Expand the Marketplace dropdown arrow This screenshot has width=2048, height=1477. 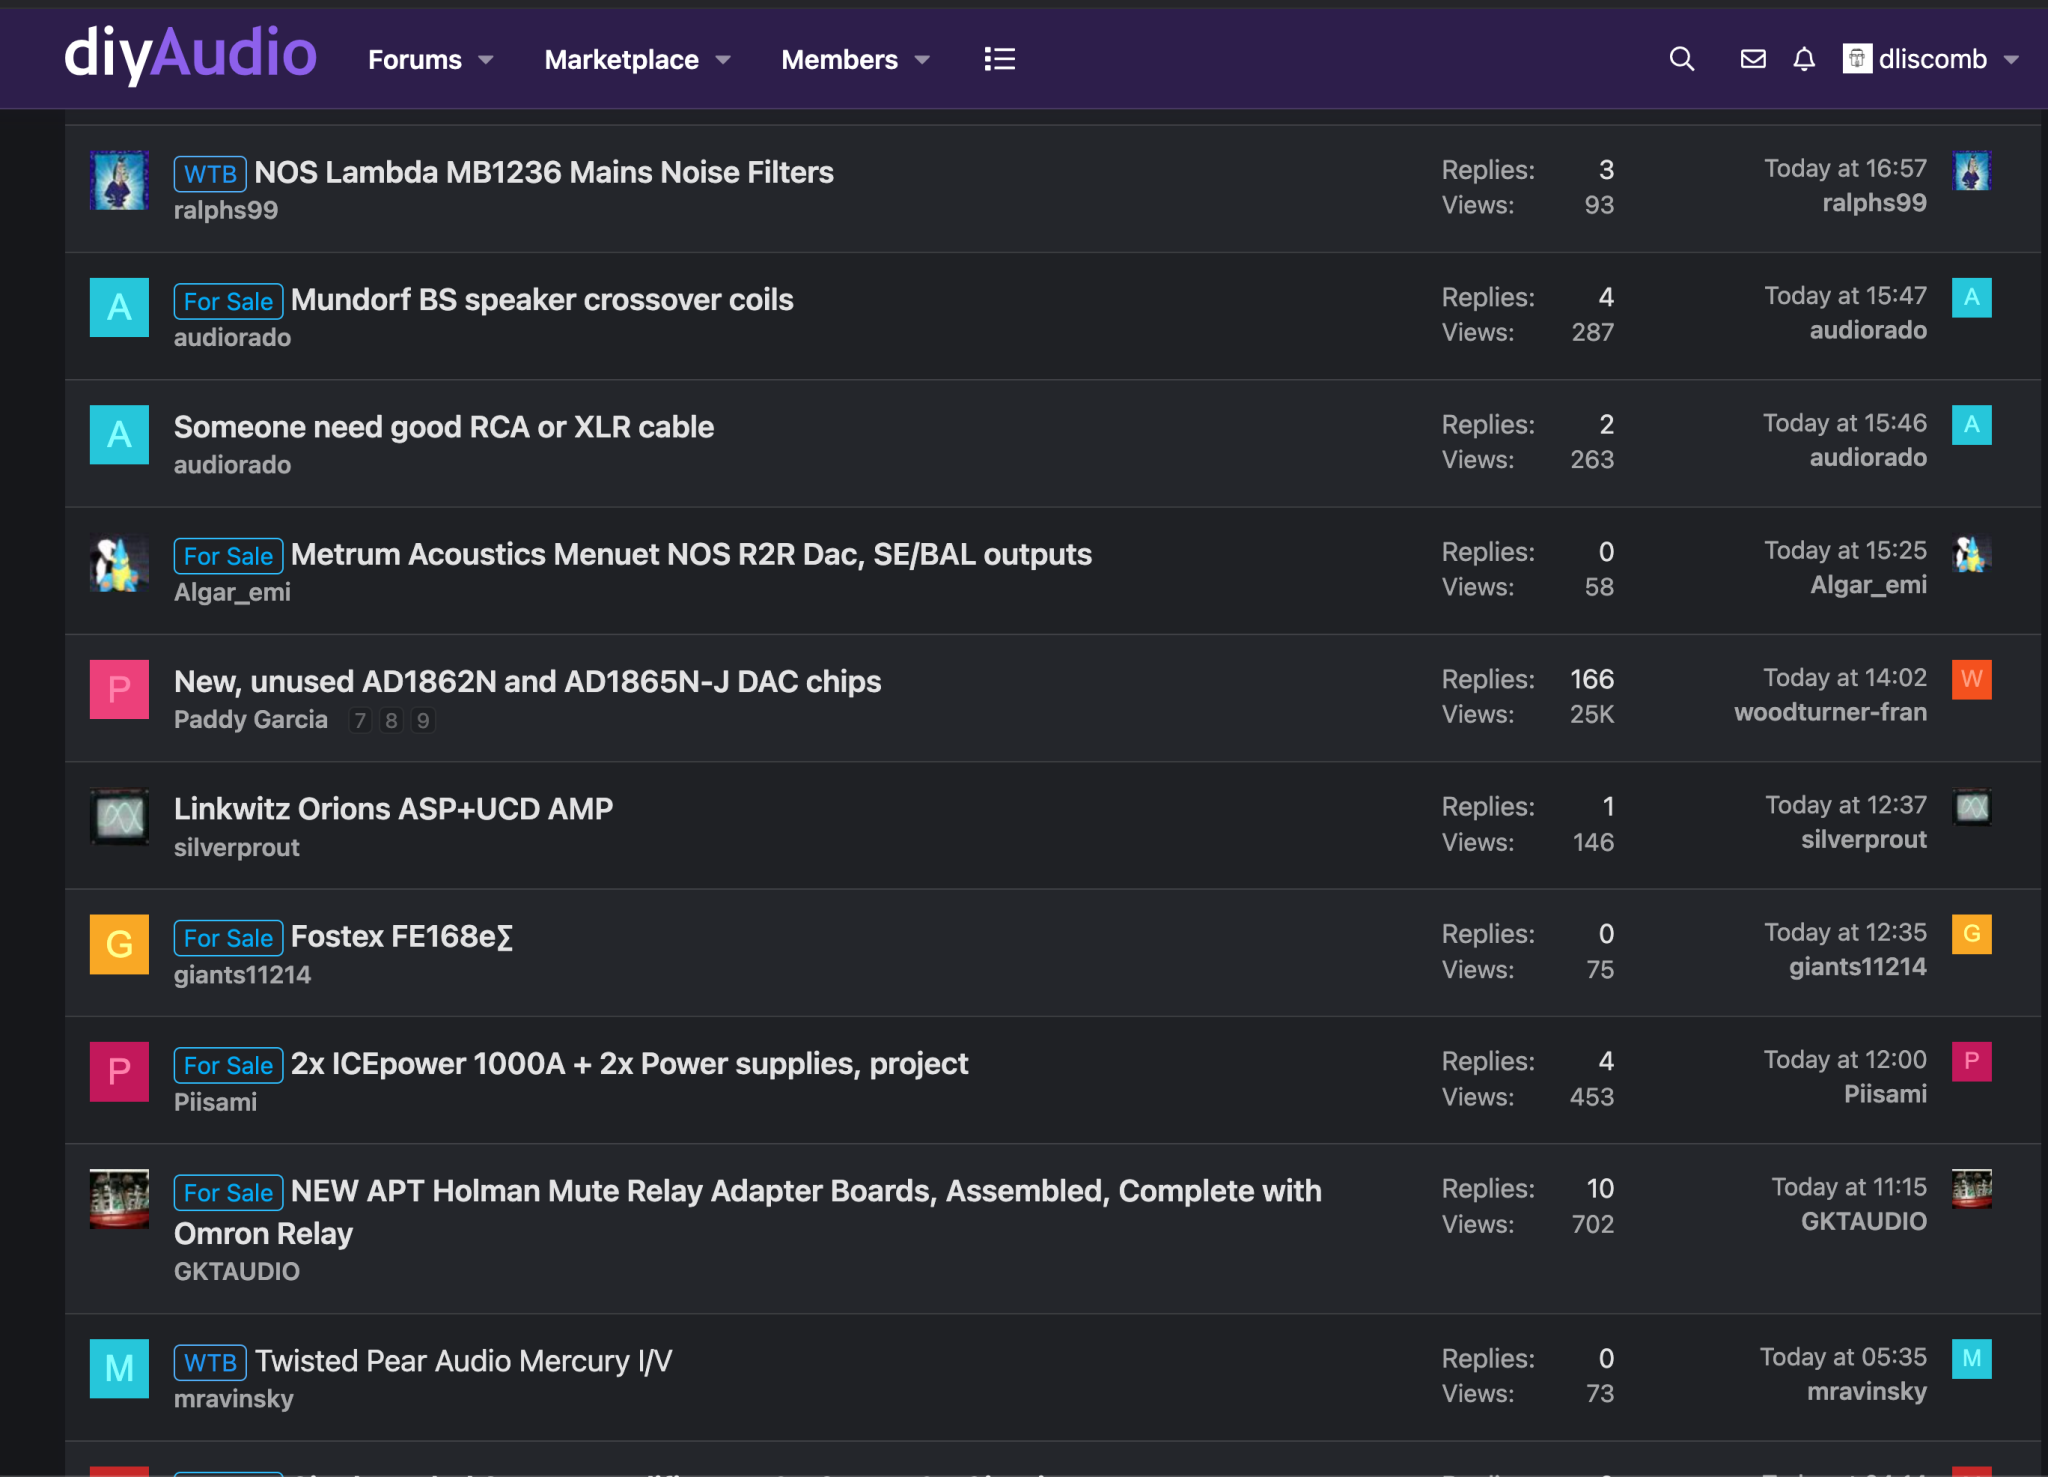[723, 60]
